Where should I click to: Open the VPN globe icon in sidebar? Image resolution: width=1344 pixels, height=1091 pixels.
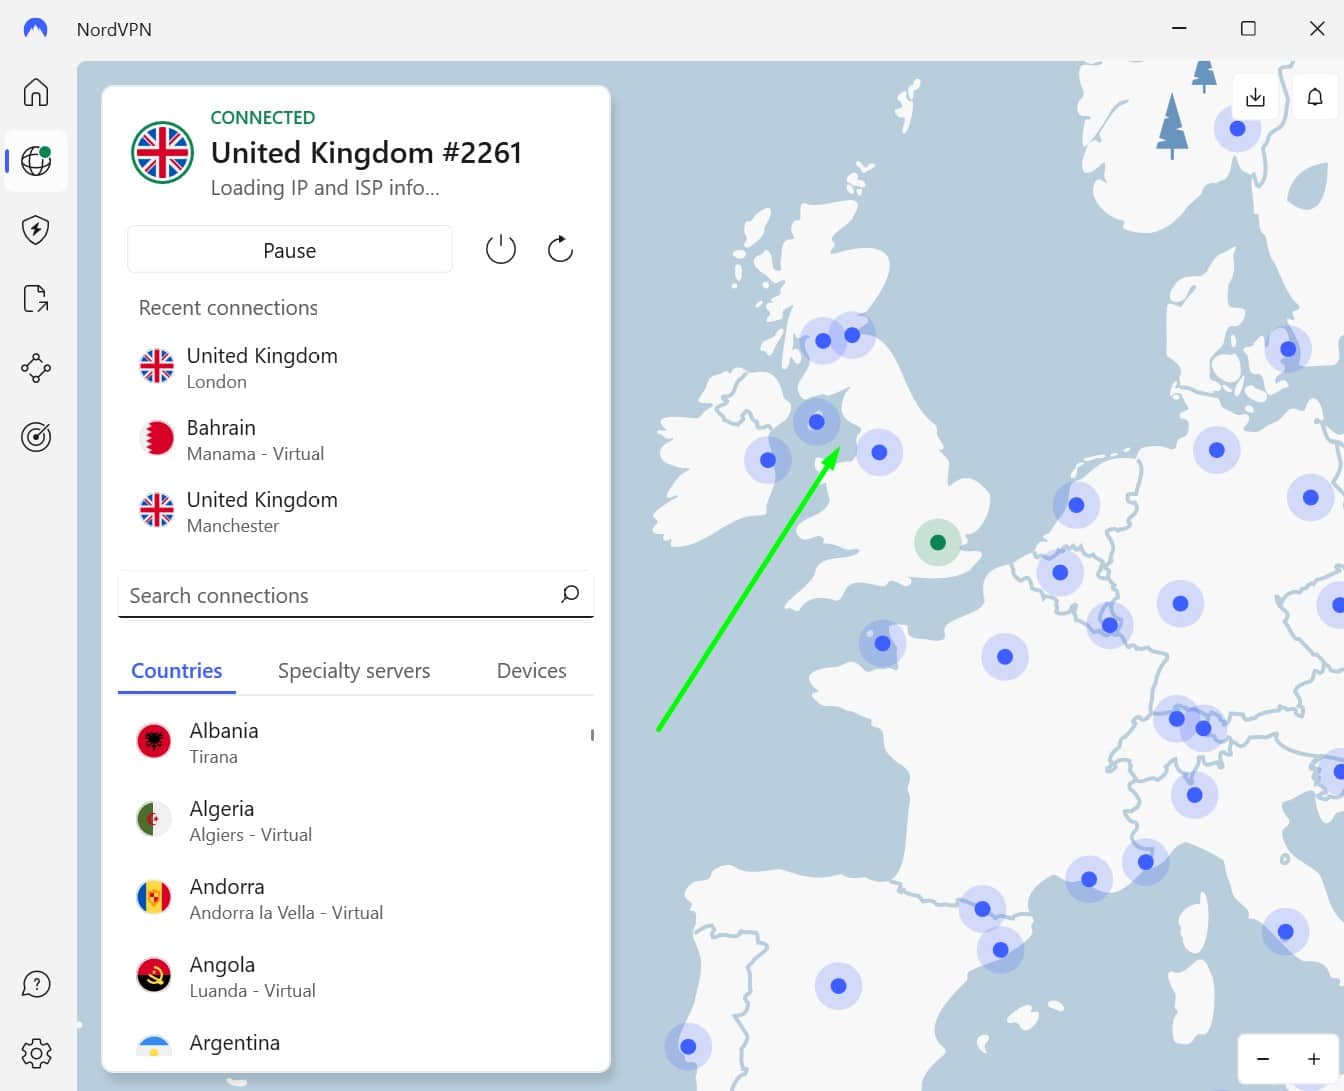pos(36,160)
